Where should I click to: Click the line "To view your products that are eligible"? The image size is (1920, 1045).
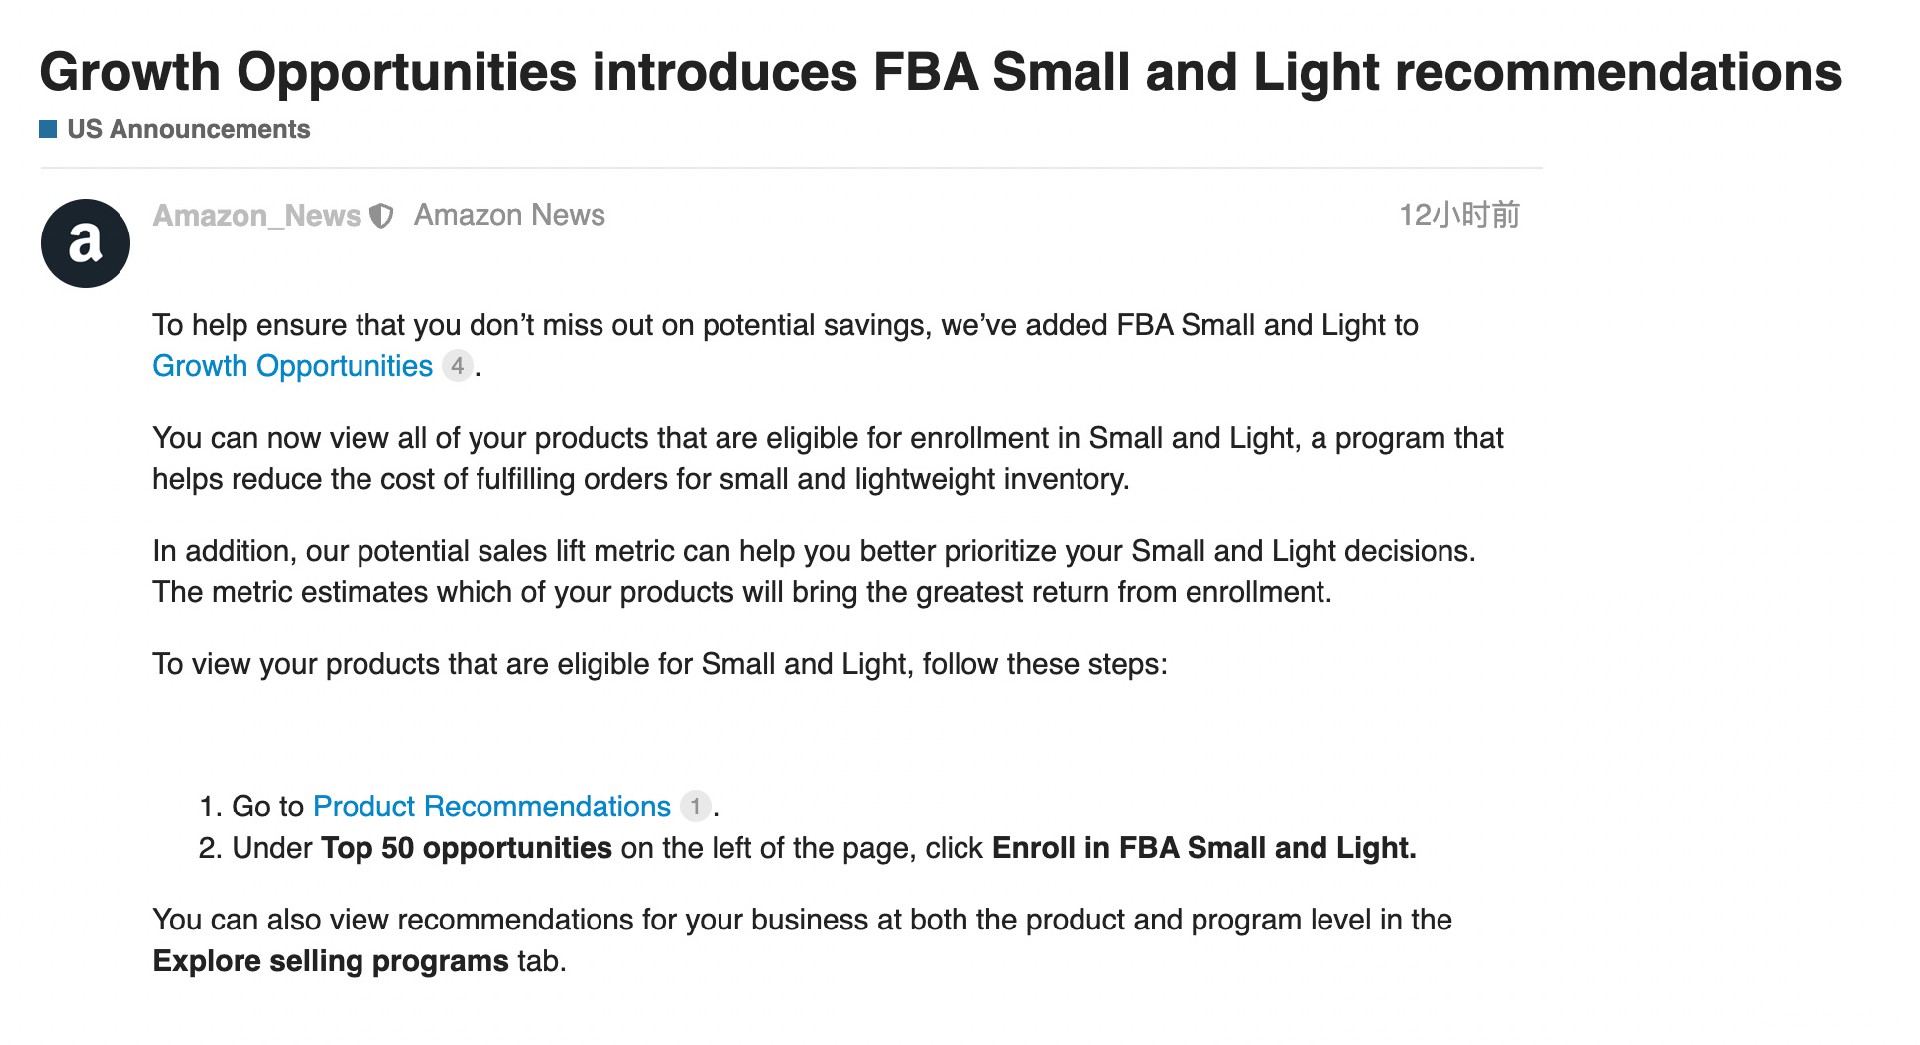[x=659, y=664]
